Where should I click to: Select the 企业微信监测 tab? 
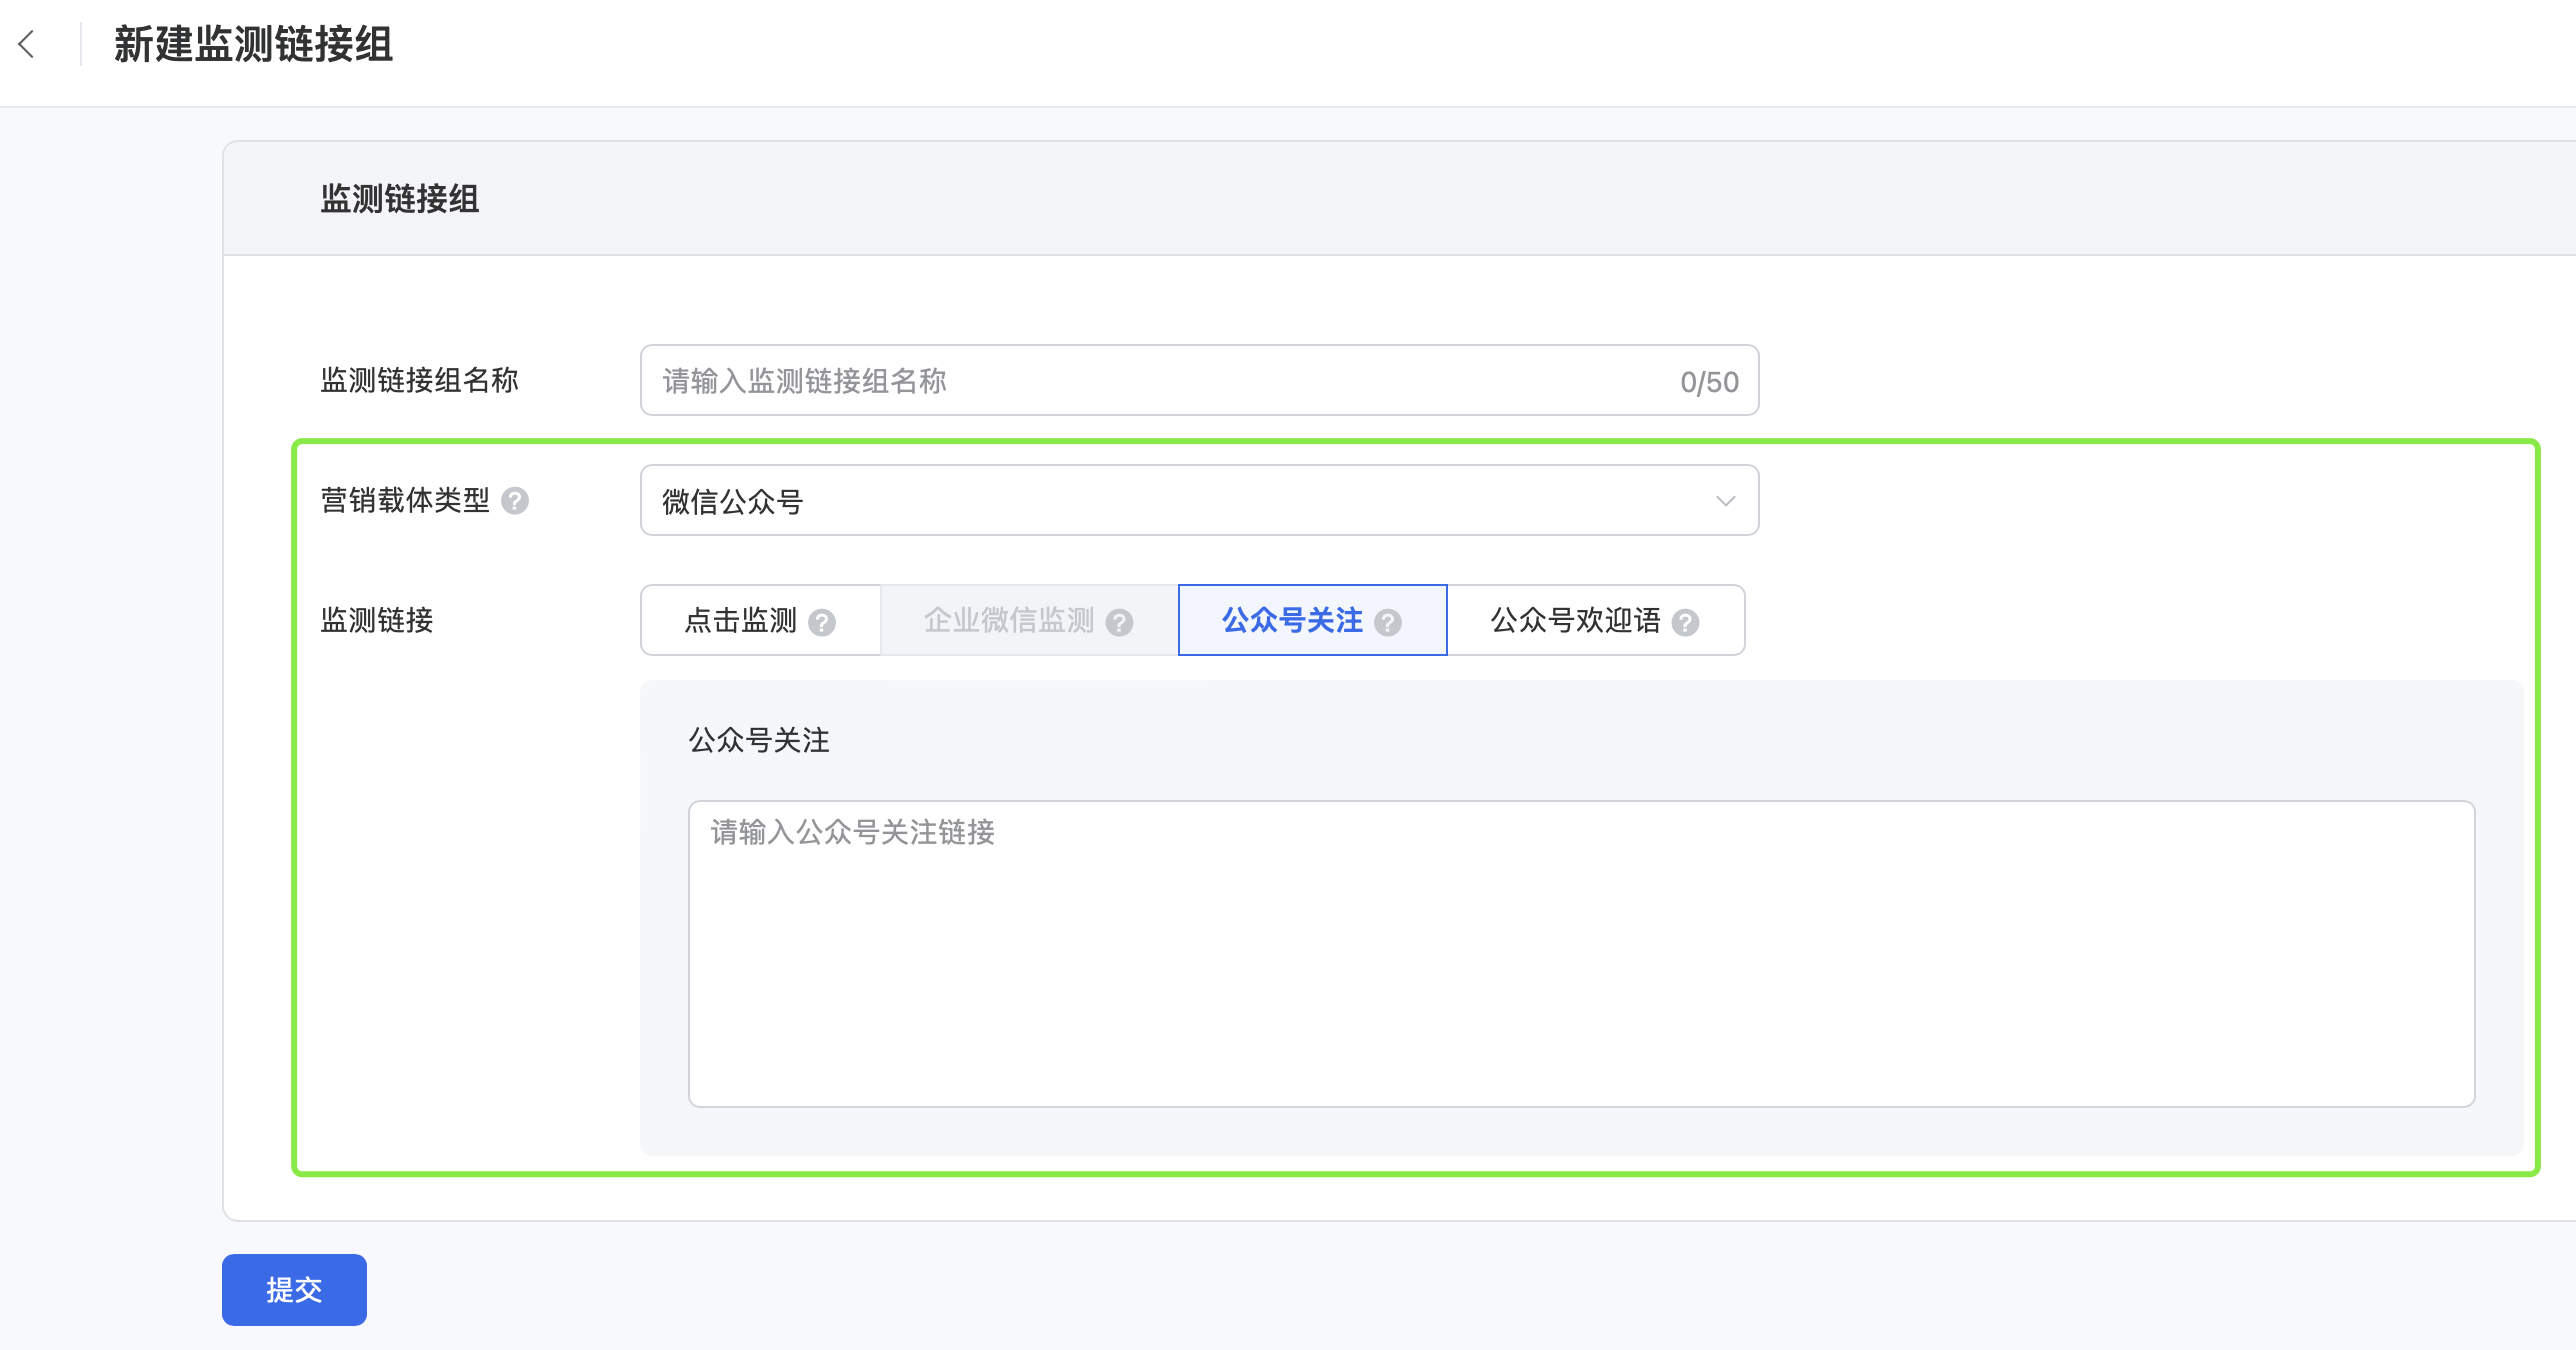(1029, 620)
